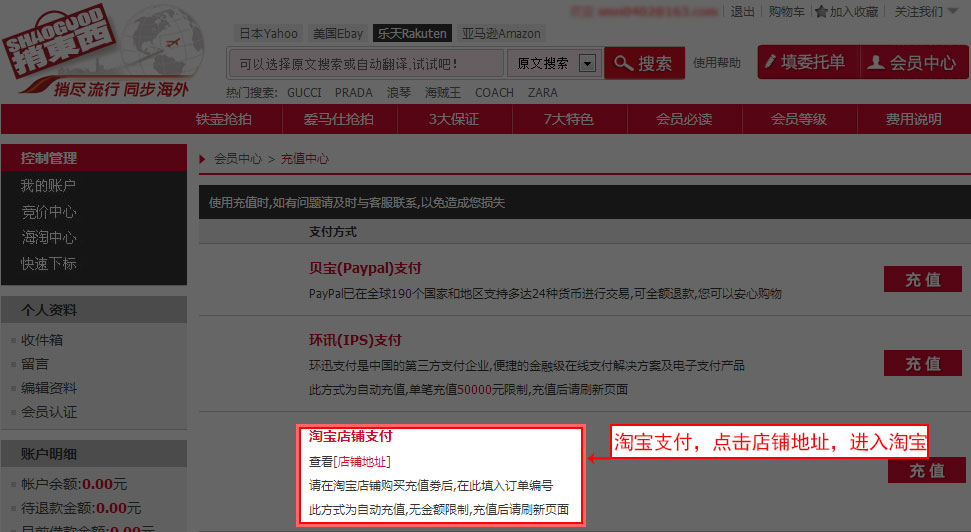Search hot keyword ZARA
Screen dimensions: 971x532
[x=542, y=92]
